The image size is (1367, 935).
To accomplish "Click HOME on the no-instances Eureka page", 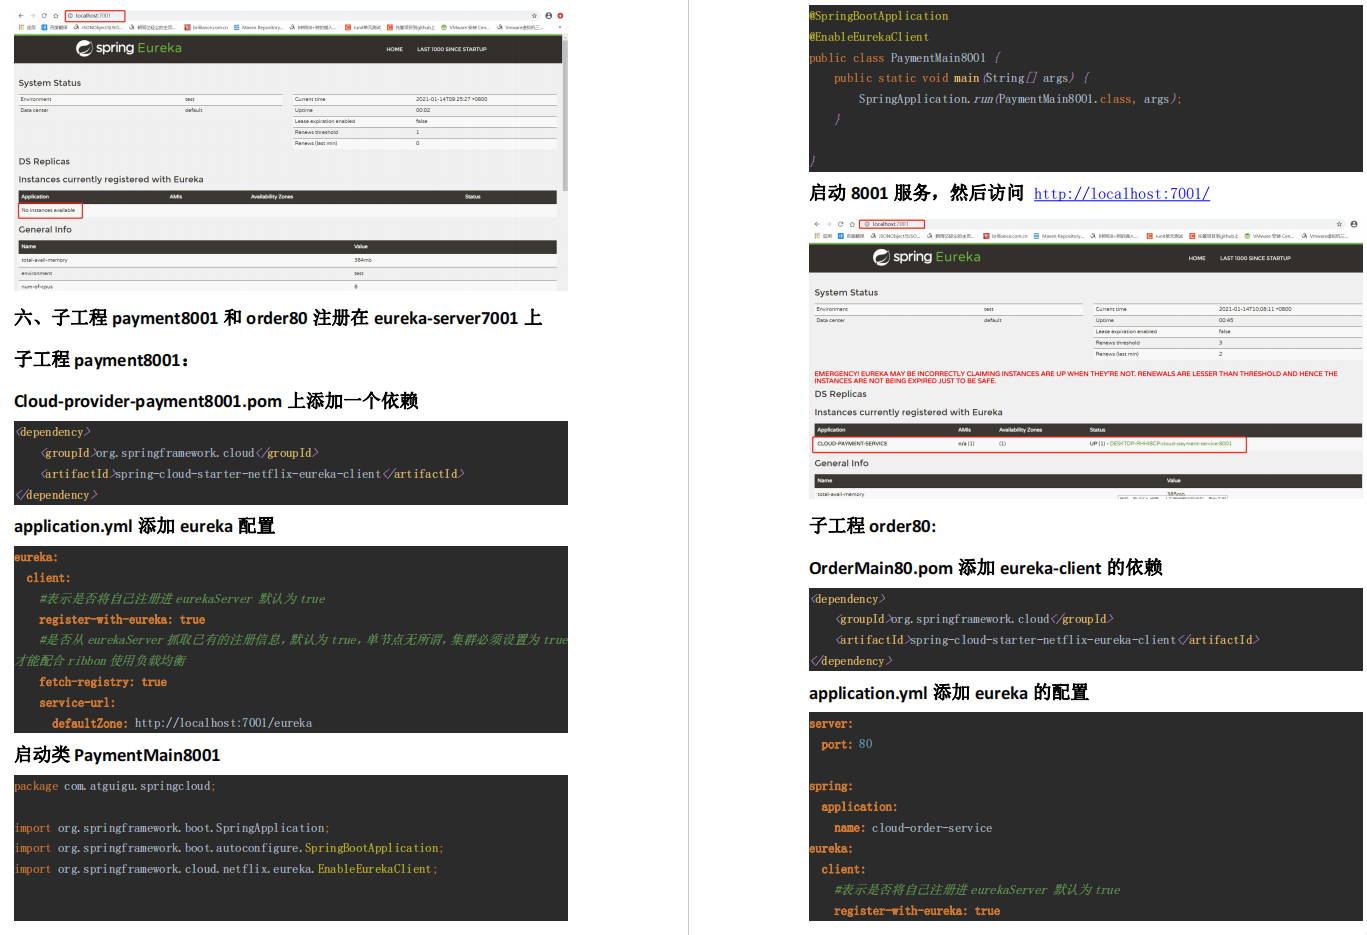I will (x=395, y=49).
